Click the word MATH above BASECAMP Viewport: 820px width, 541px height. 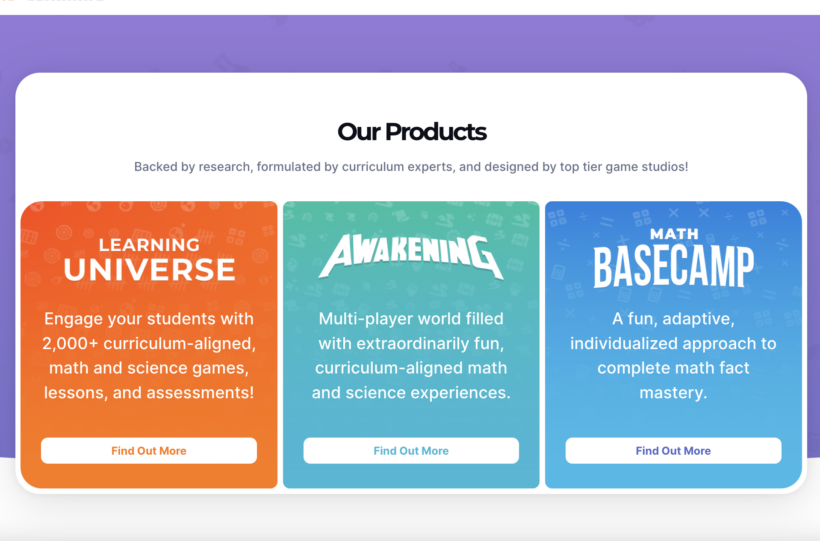coord(673,234)
